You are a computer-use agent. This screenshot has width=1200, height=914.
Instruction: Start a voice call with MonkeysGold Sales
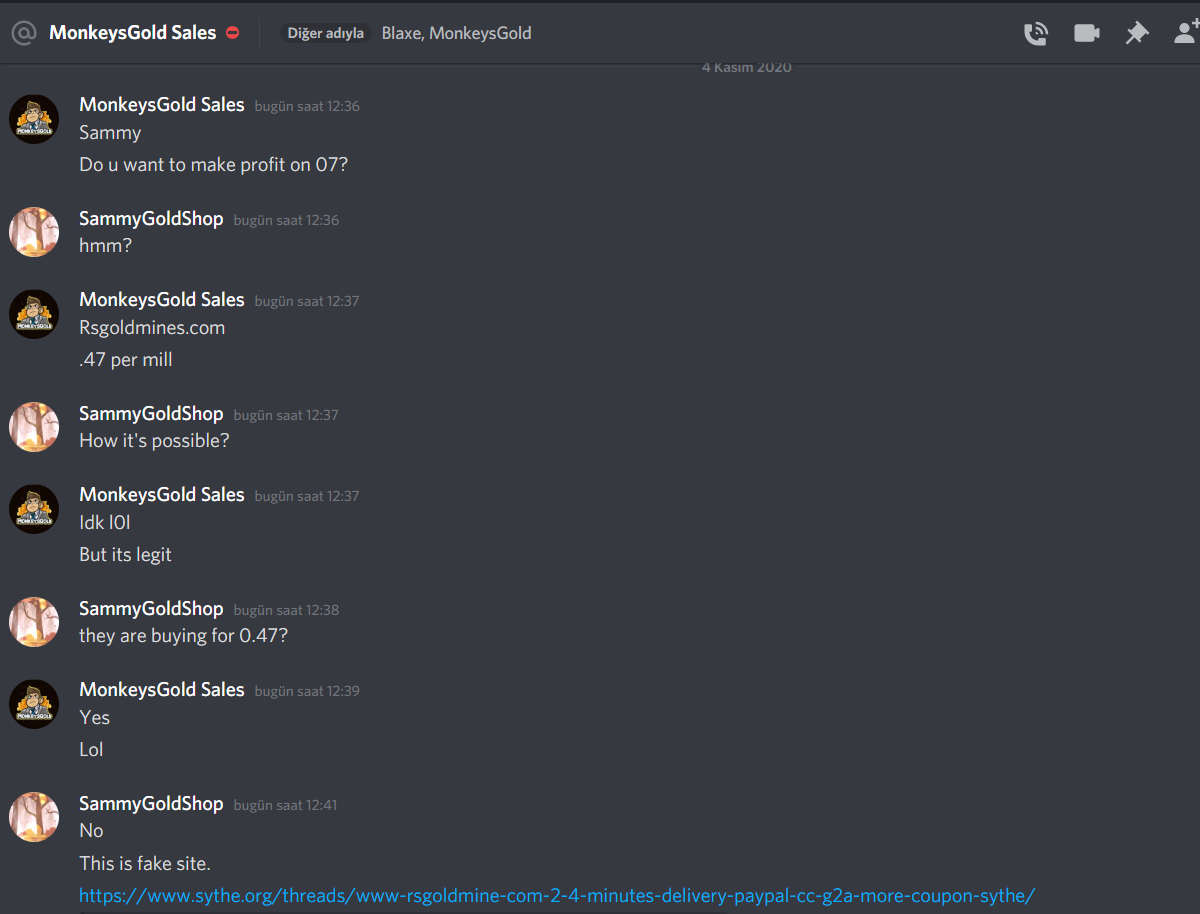(1035, 33)
